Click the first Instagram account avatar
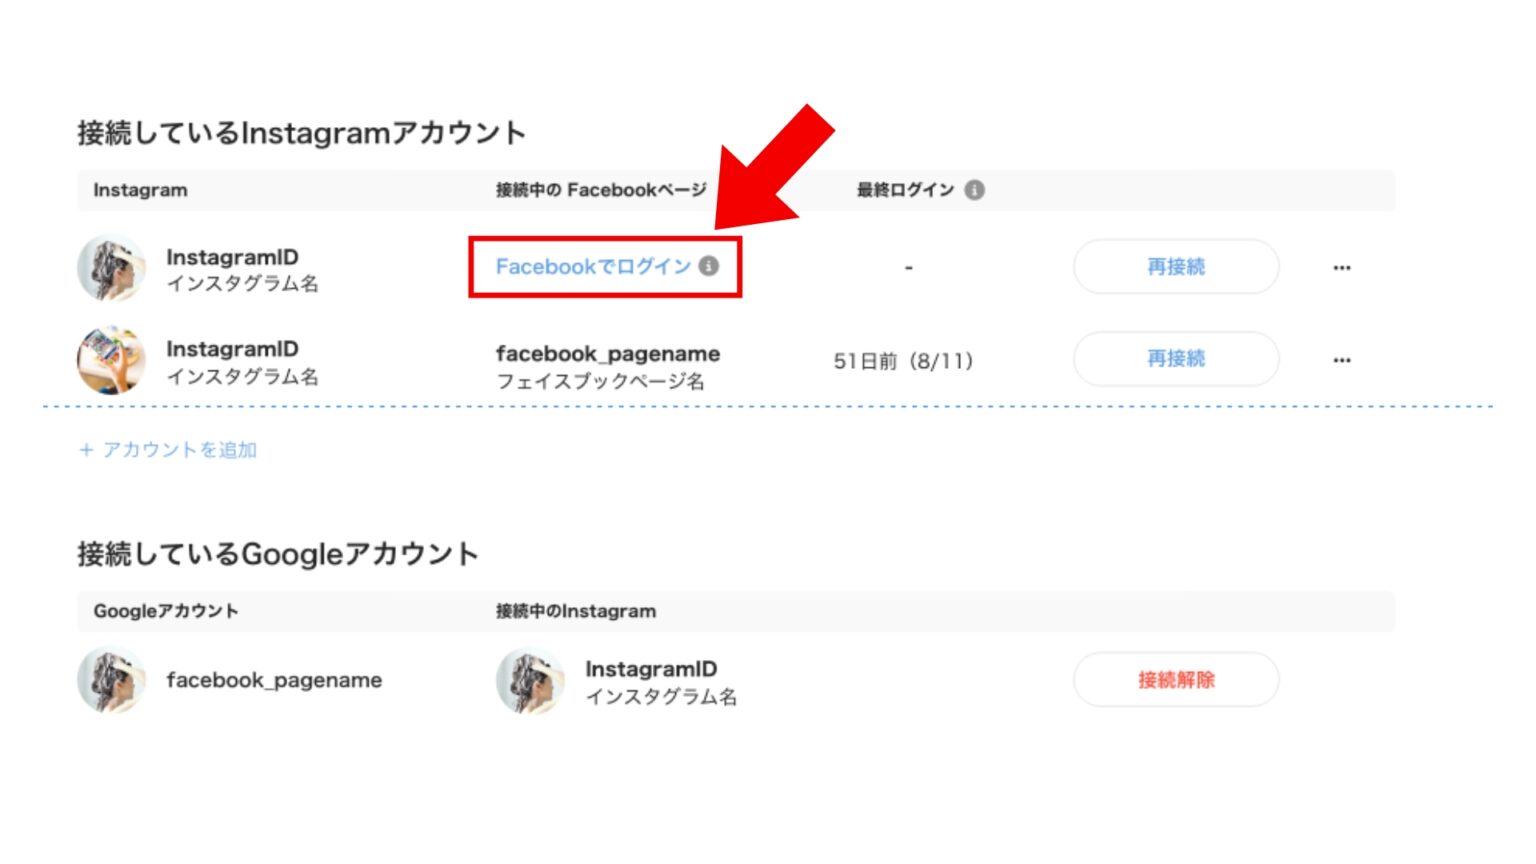Image resolution: width=1536 pixels, height=864 pixels. click(112, 268)
